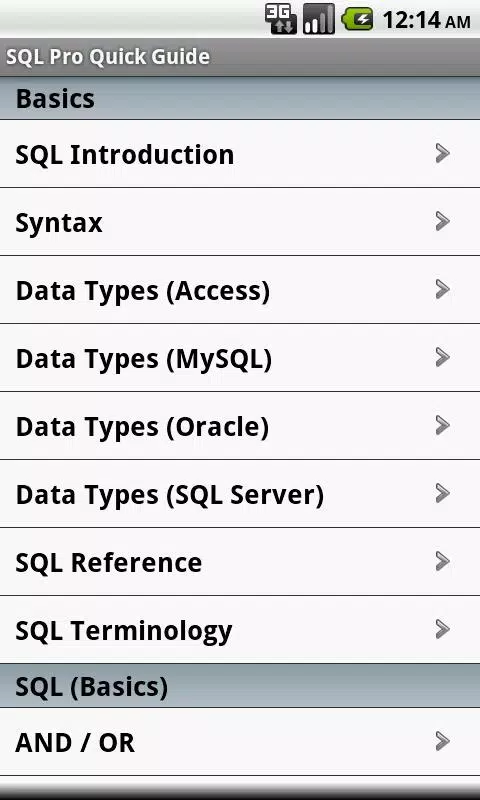480x800 pixels.
Task: Tap the signal strength bars icon
Action: (x=319, y=19)
